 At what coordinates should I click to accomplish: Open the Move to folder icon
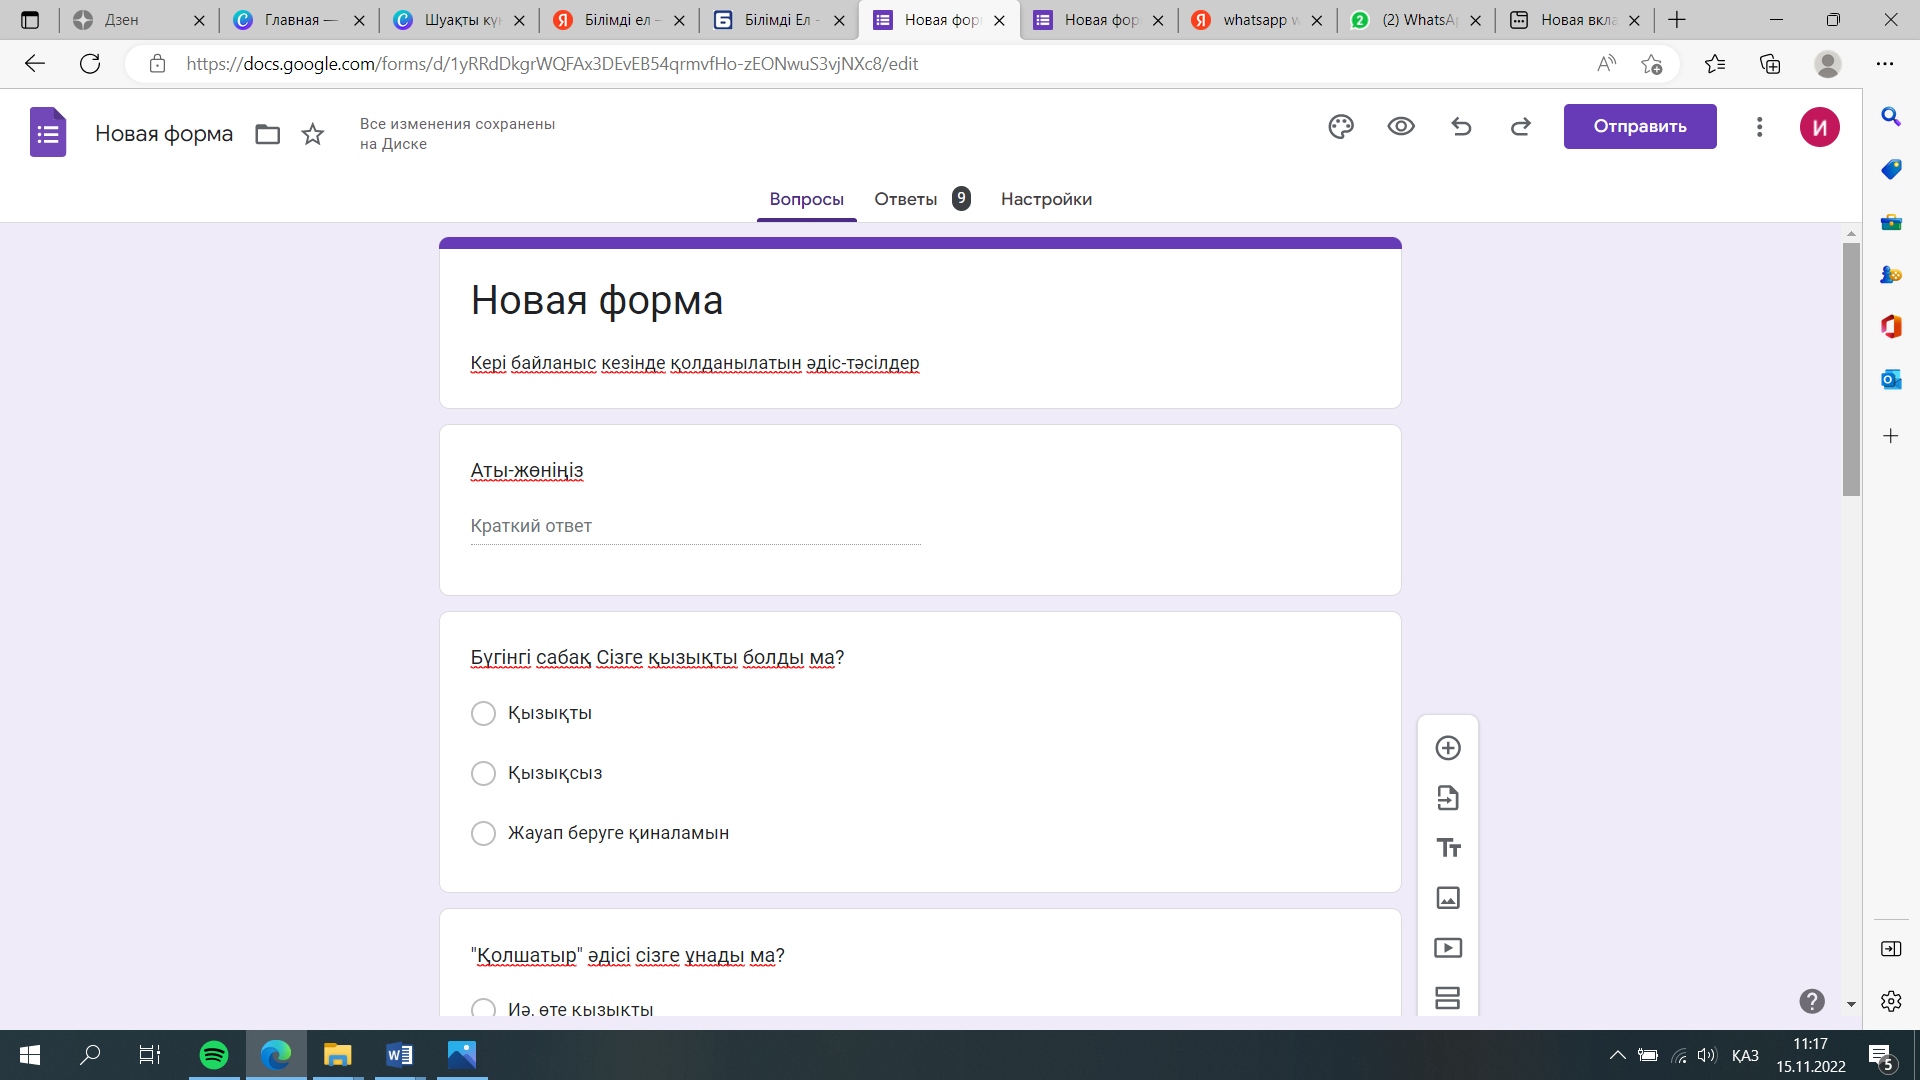click(x=267, y=134)
